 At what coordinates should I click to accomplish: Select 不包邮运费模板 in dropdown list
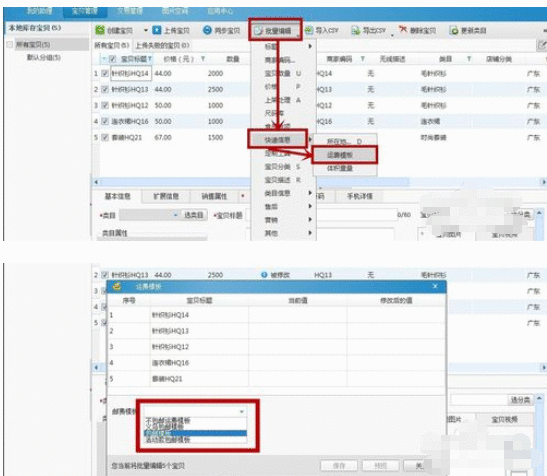[168, 421]
